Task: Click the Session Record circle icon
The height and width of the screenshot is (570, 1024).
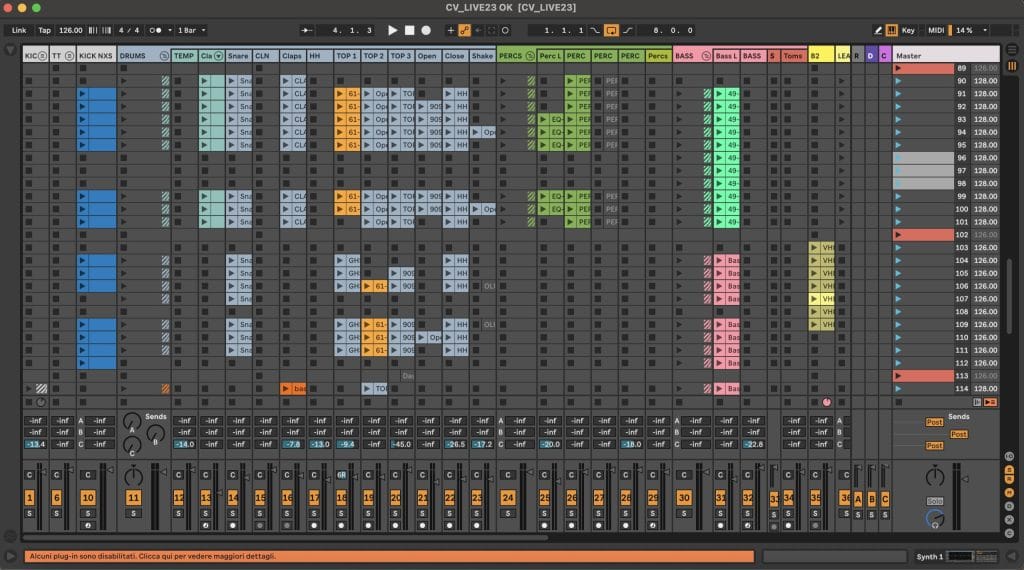Action: (x=505, y=30)
